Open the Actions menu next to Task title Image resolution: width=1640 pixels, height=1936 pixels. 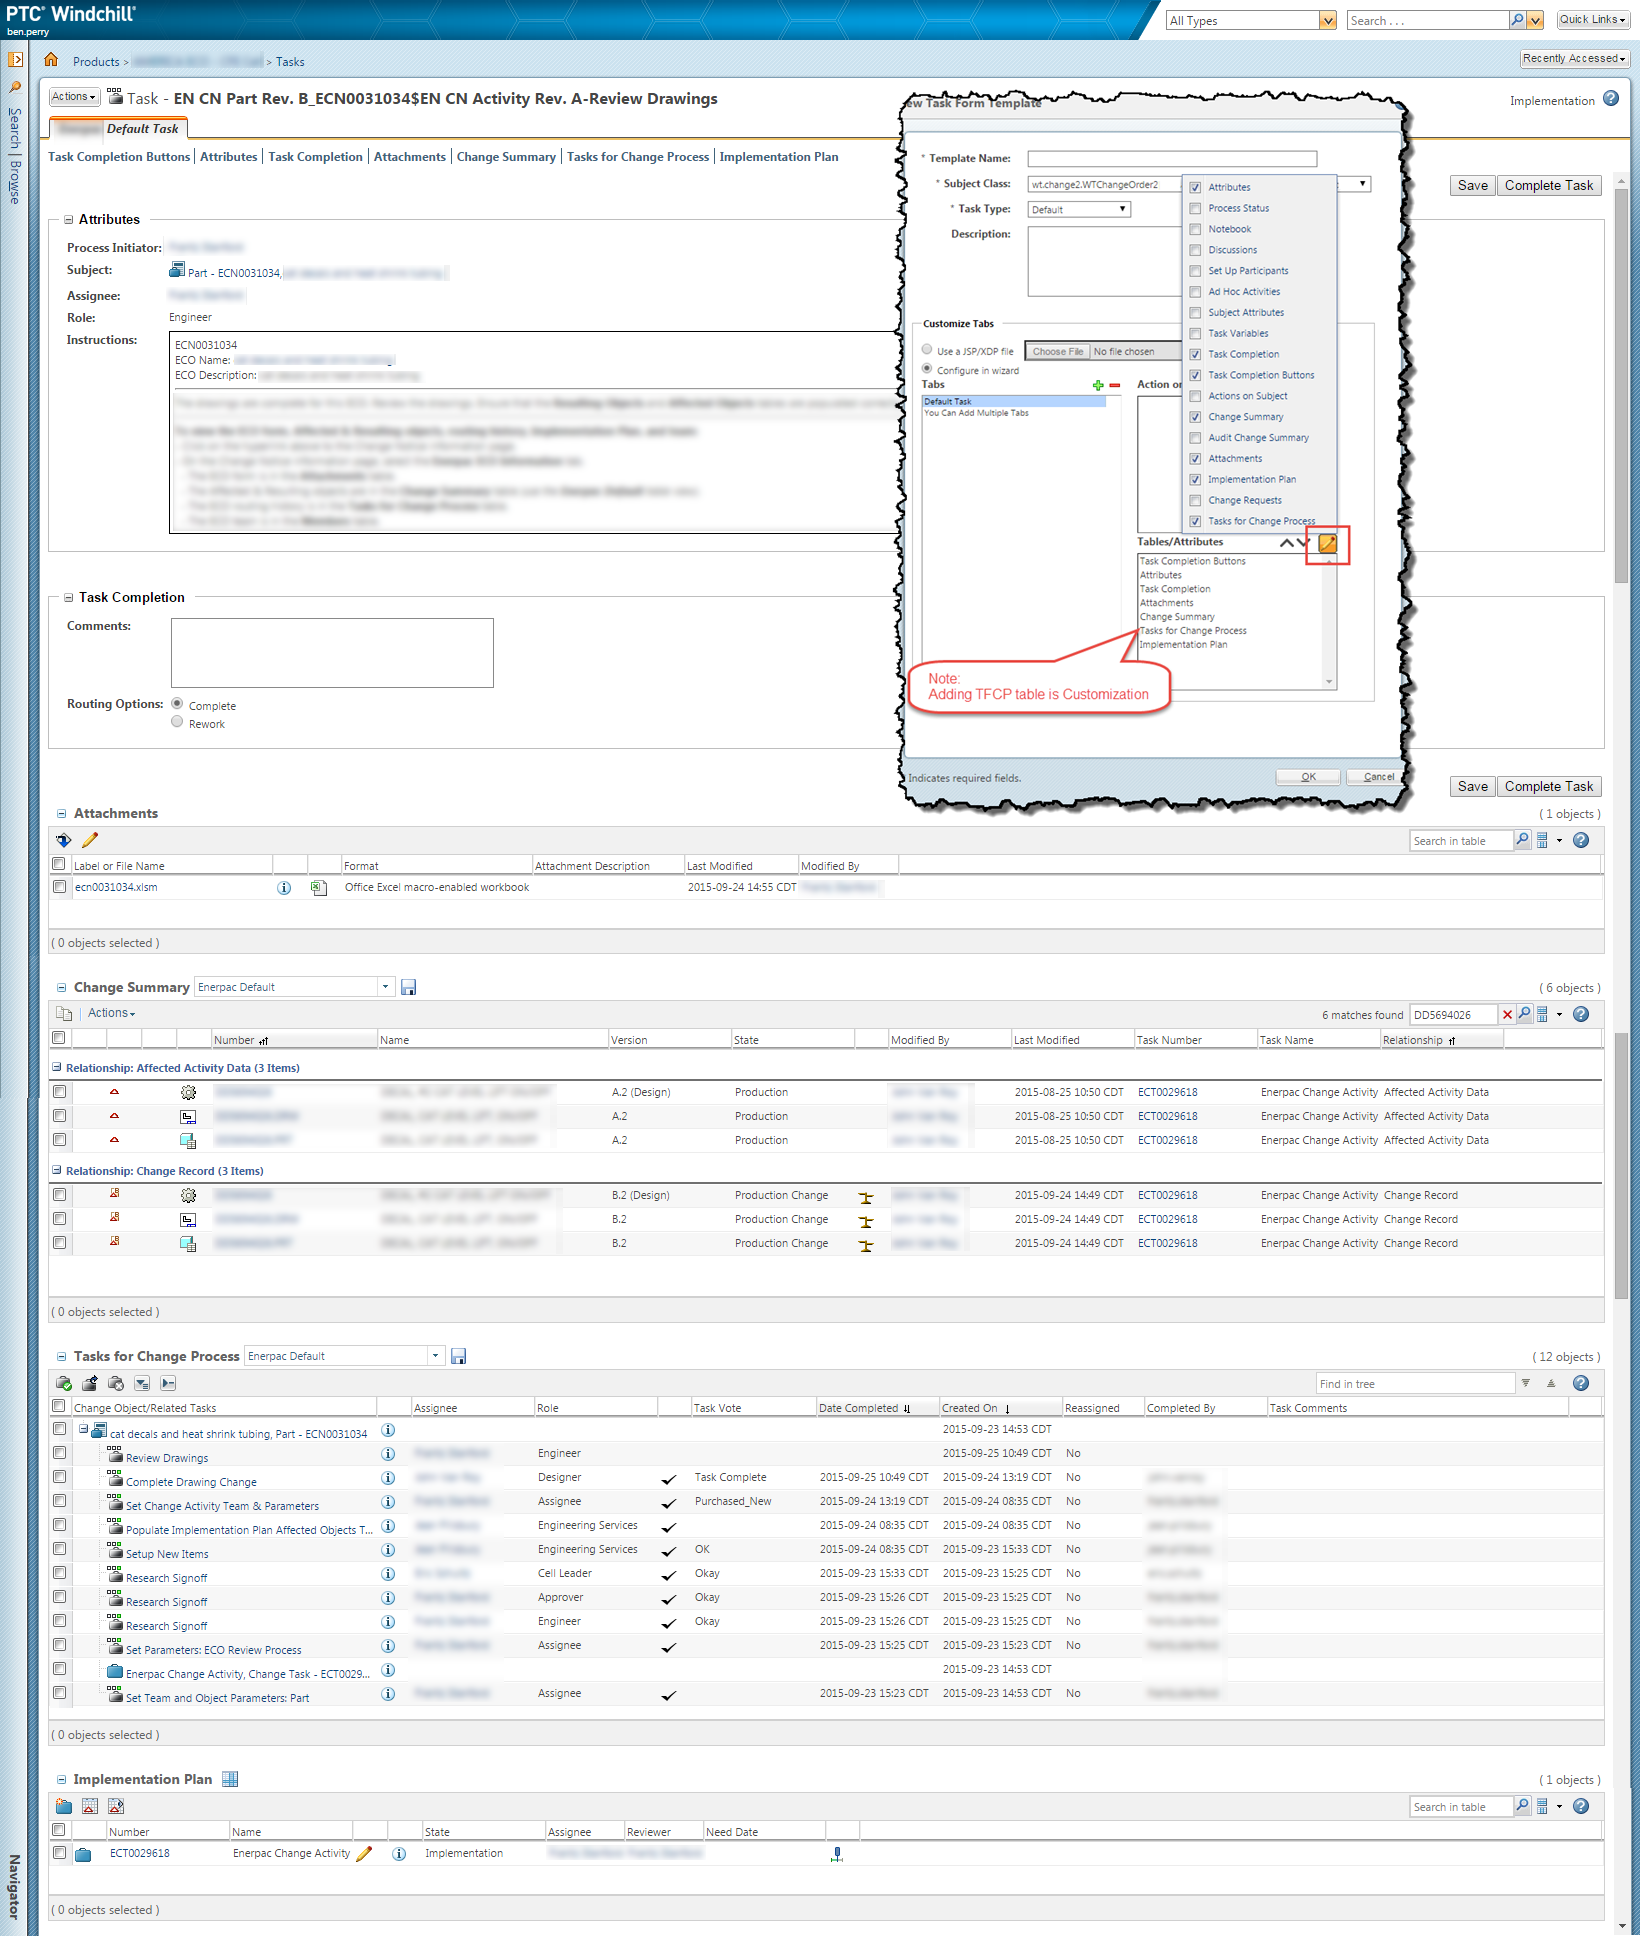[x=75, y=97]
